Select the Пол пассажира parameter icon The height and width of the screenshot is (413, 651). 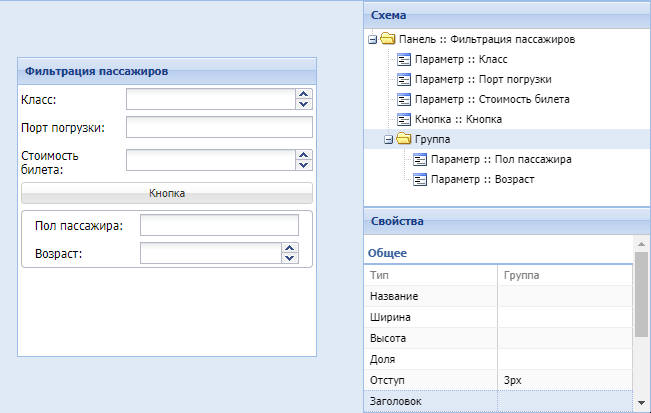click(420, 159)
